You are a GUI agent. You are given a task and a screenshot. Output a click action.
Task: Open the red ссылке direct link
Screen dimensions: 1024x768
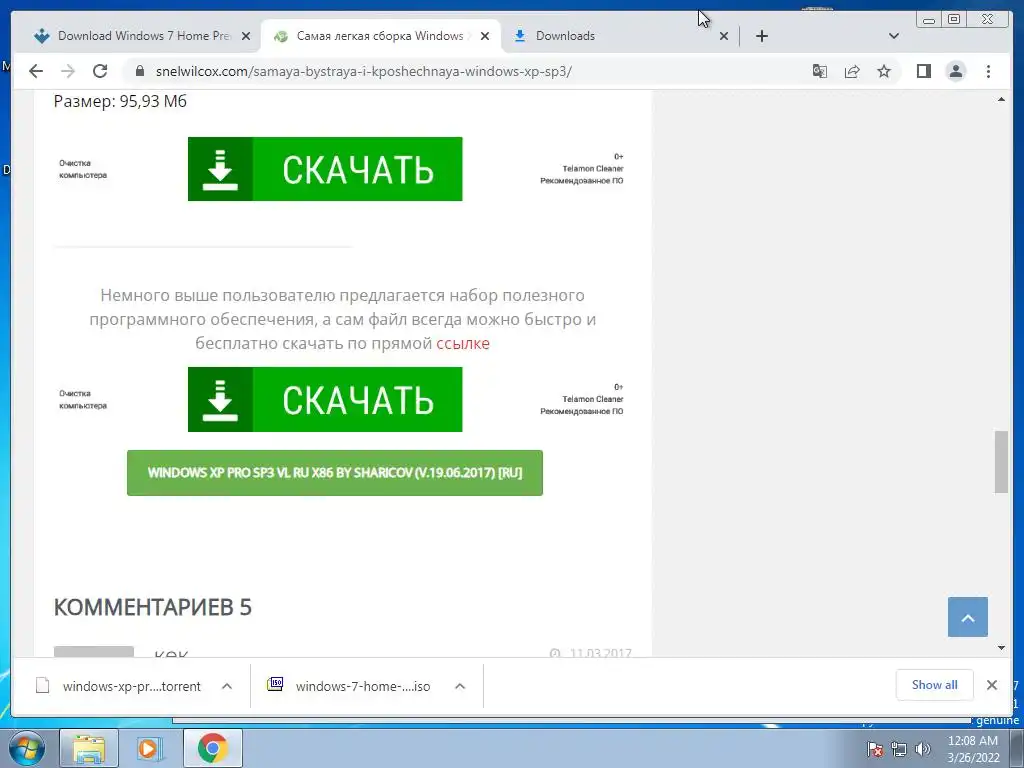(x=463, y=344)
